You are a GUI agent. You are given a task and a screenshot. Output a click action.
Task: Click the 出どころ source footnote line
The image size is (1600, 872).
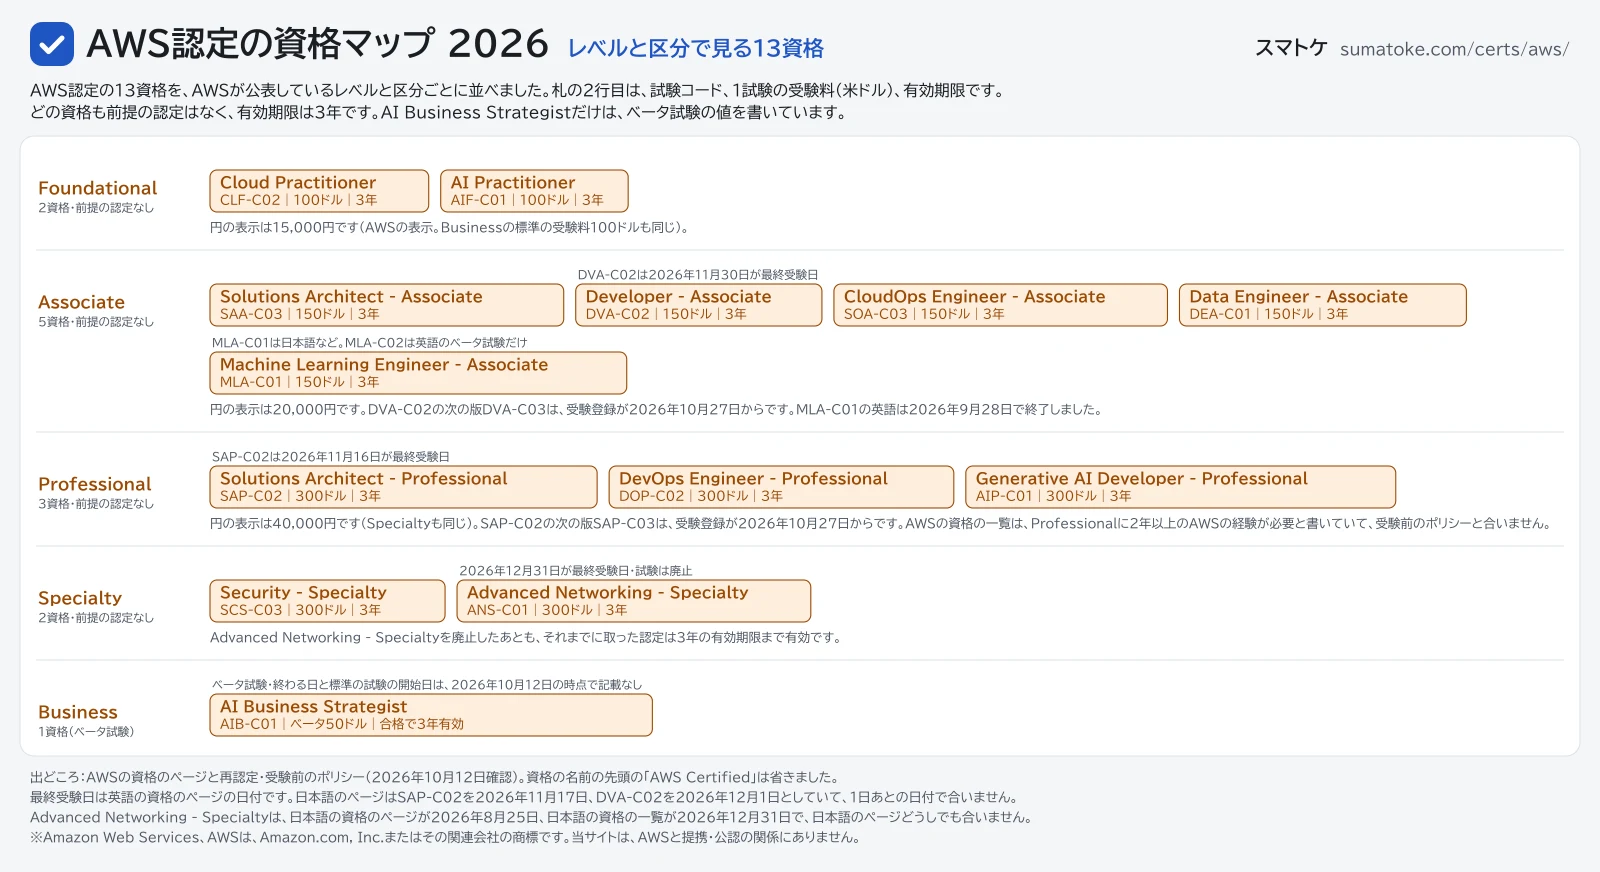pyautogui.click(x=434, y=777)
